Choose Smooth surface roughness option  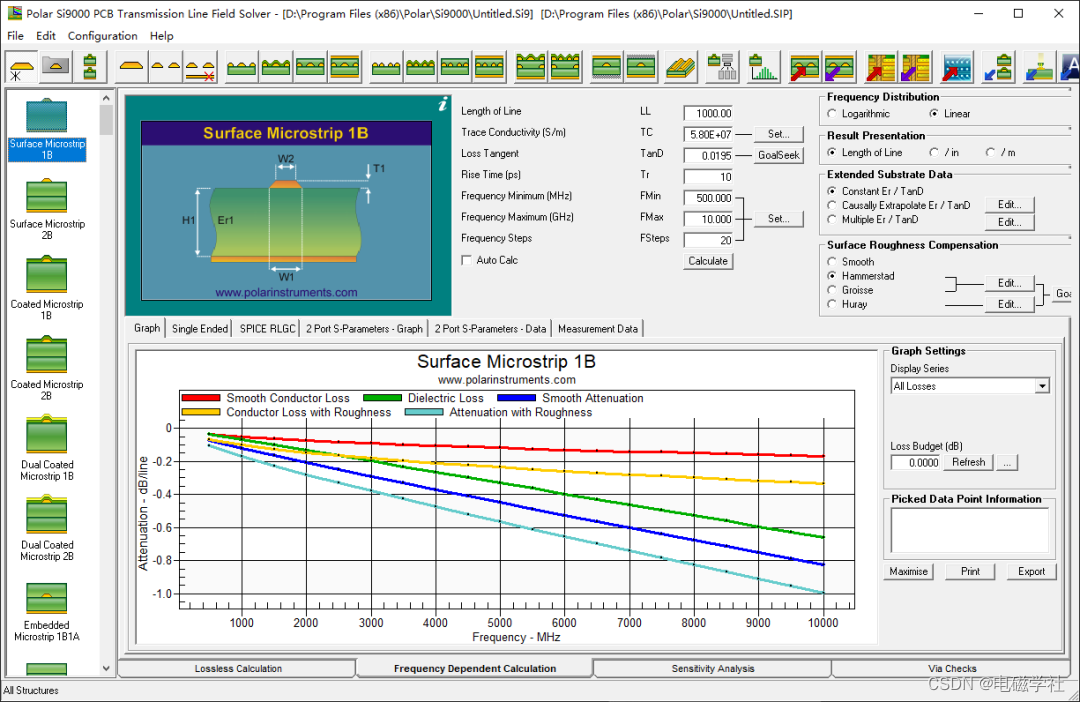pos(832,262)
